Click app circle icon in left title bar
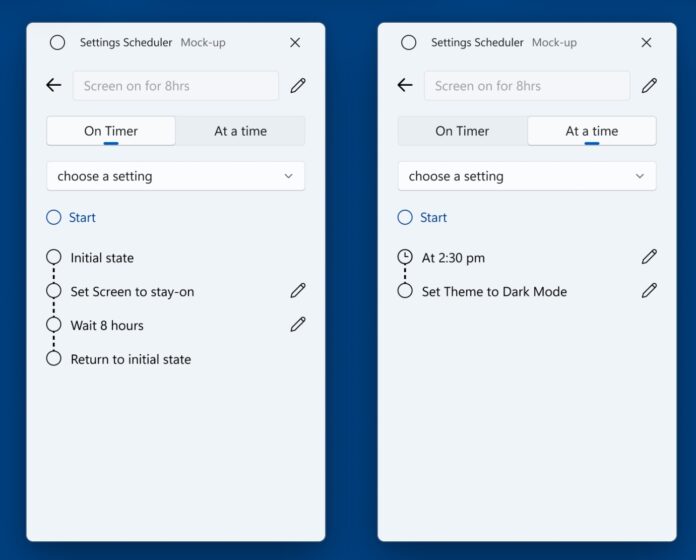The width and height of the screenshot is (696, 560). pyautogui.click(x=57, y=43)
